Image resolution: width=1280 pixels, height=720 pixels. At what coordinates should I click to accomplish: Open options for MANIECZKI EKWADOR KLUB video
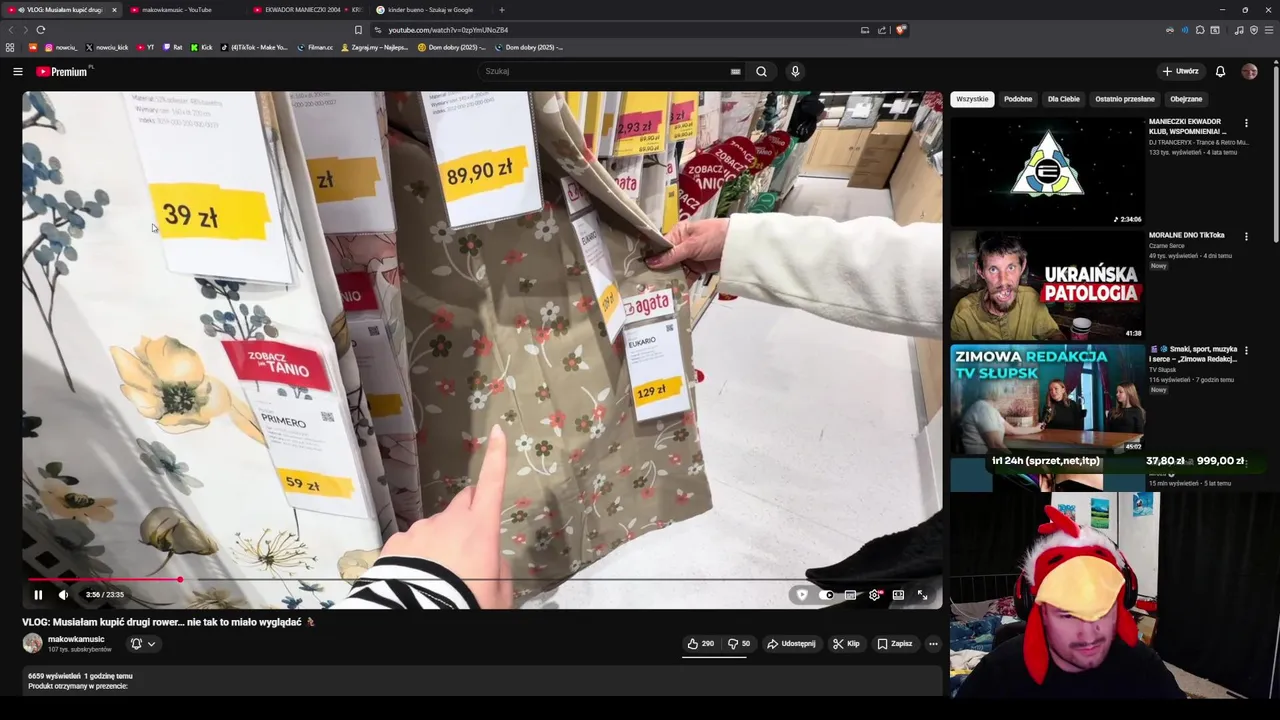click(x=1246, y=123)
